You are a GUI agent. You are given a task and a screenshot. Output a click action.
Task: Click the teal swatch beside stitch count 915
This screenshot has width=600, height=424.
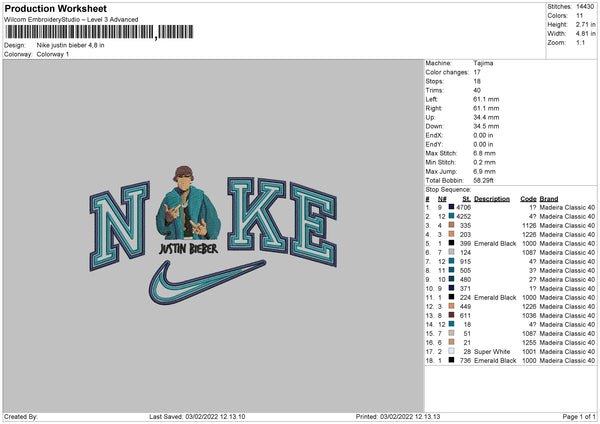(451, 261)
